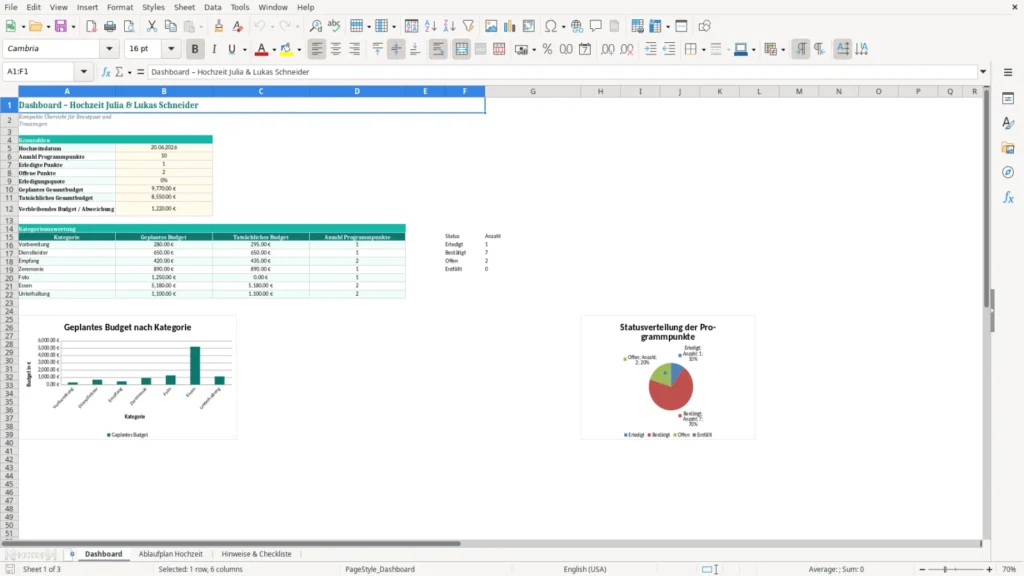Insert special character (Omega icon)
Image resolution: width=1024 pixels, height=576 pixels.
click(551, 26)
